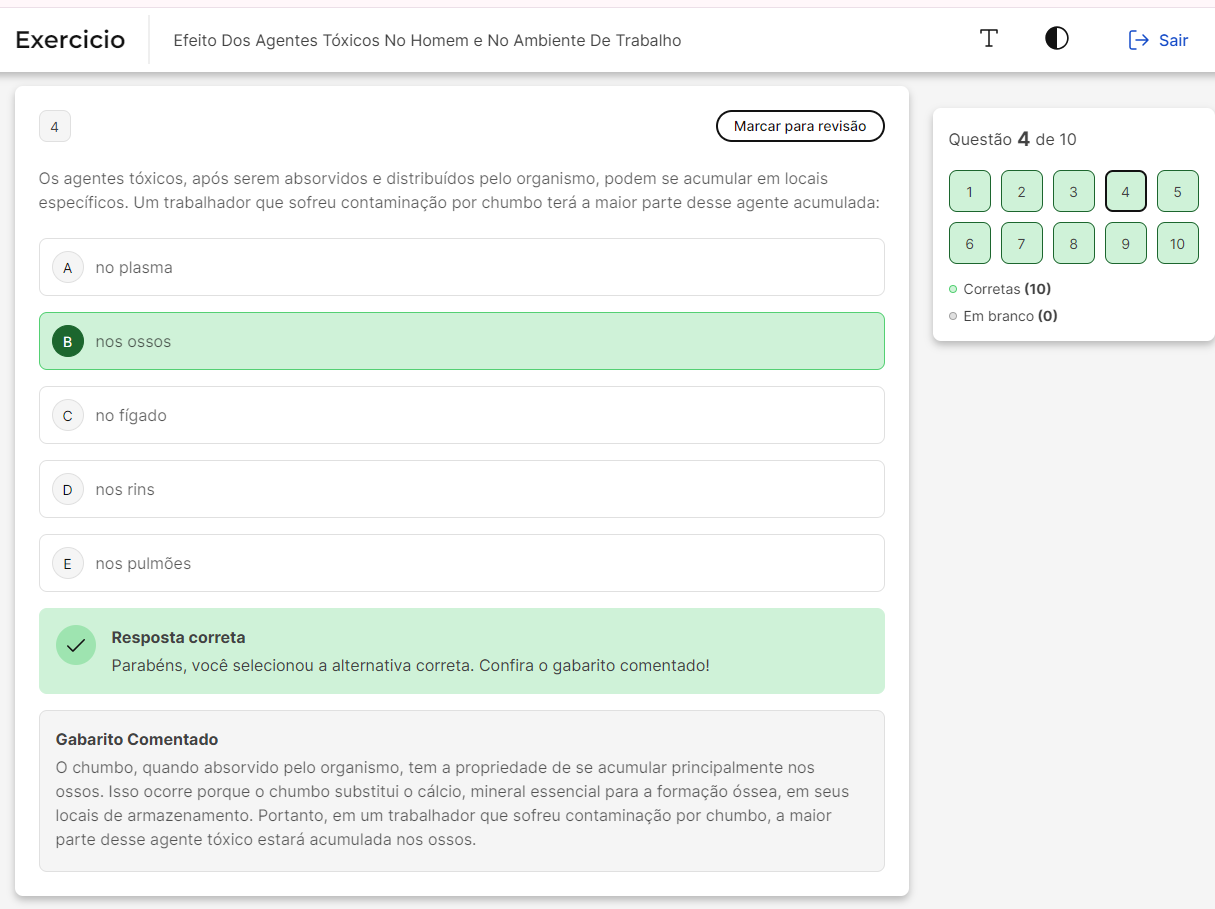Toggle the high contrast icon

(x=1057, y=39)
